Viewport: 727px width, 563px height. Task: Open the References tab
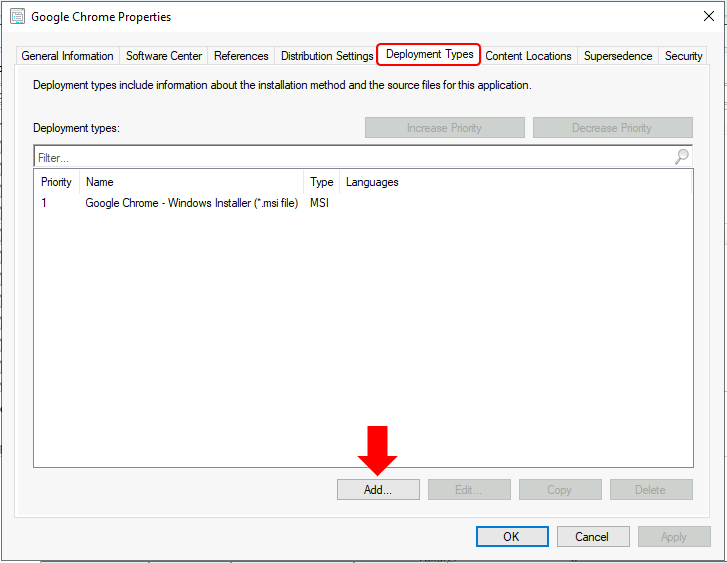[x=241, y=56]
